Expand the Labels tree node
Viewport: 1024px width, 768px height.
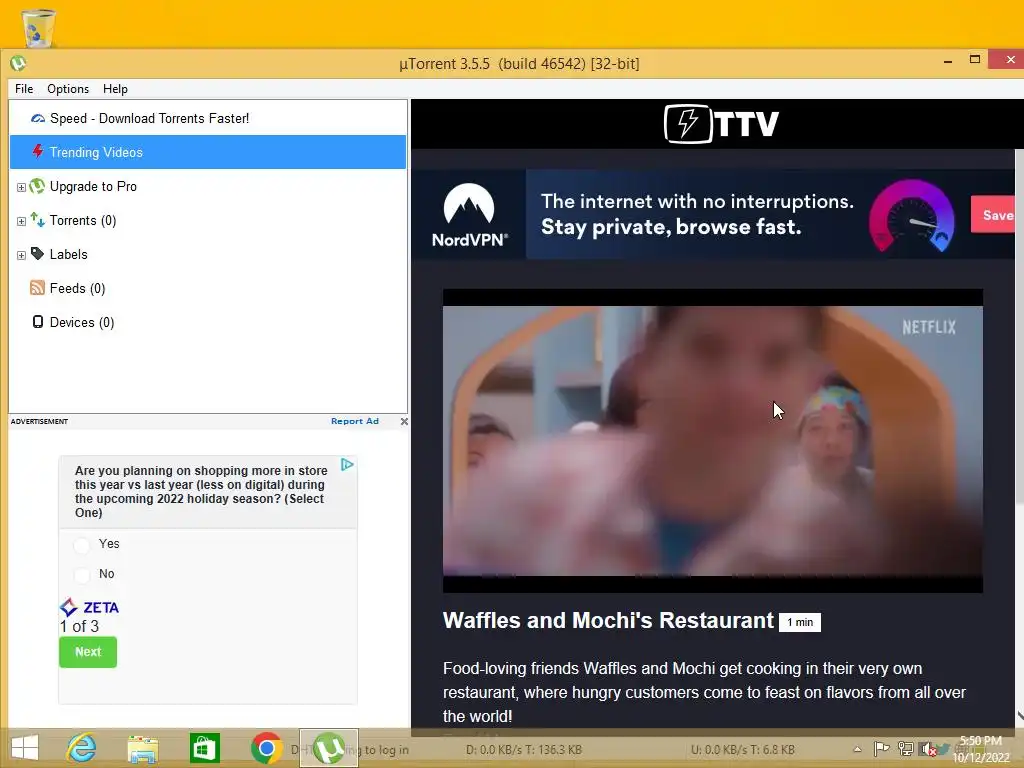22,255
